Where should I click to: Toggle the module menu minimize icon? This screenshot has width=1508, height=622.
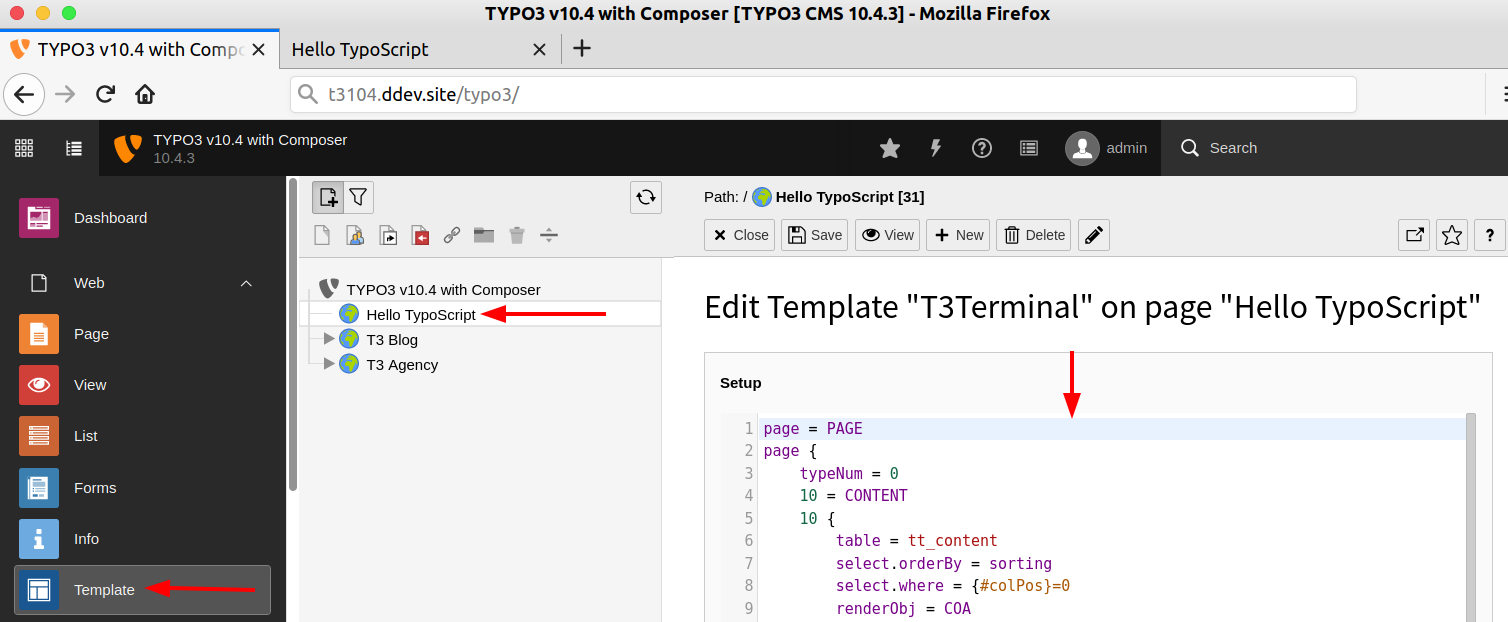coord(25,148)
